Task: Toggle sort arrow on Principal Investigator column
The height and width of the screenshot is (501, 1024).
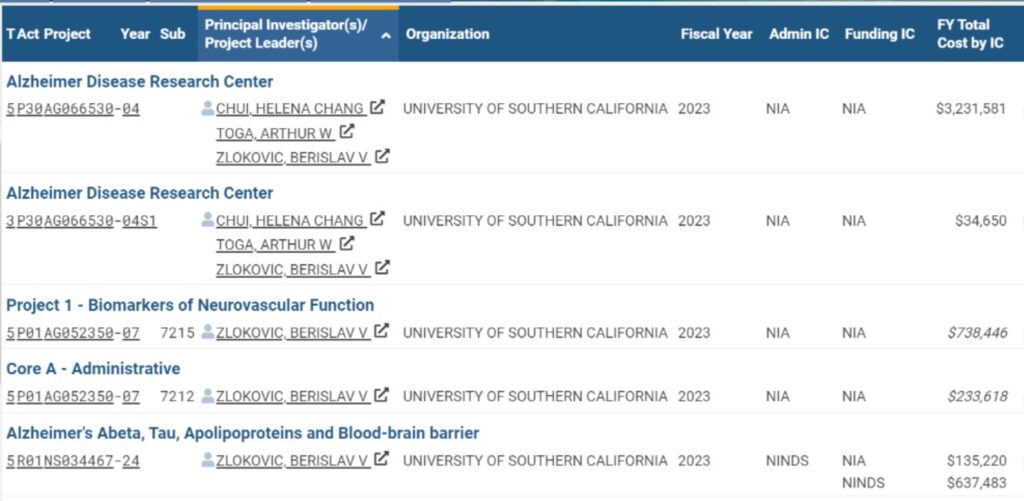Action: click(x=386, y=35)
